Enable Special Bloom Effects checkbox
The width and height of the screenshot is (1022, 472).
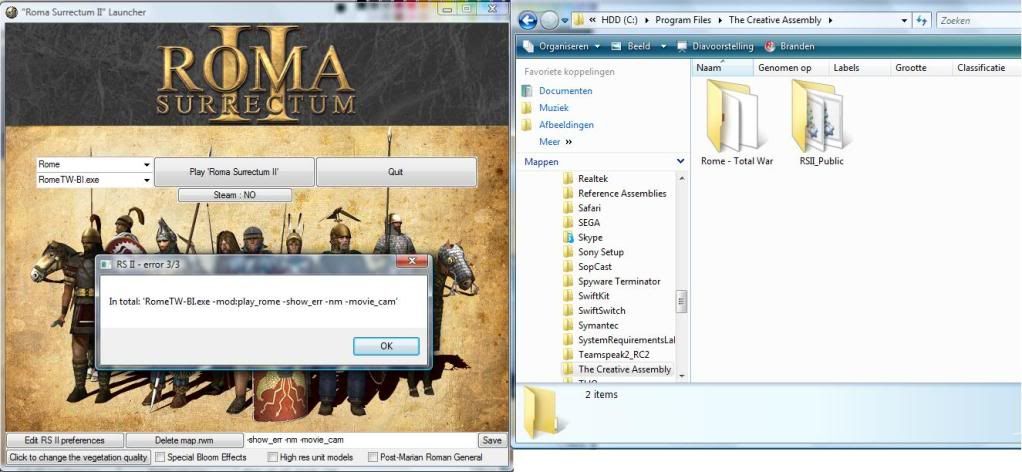160,458
